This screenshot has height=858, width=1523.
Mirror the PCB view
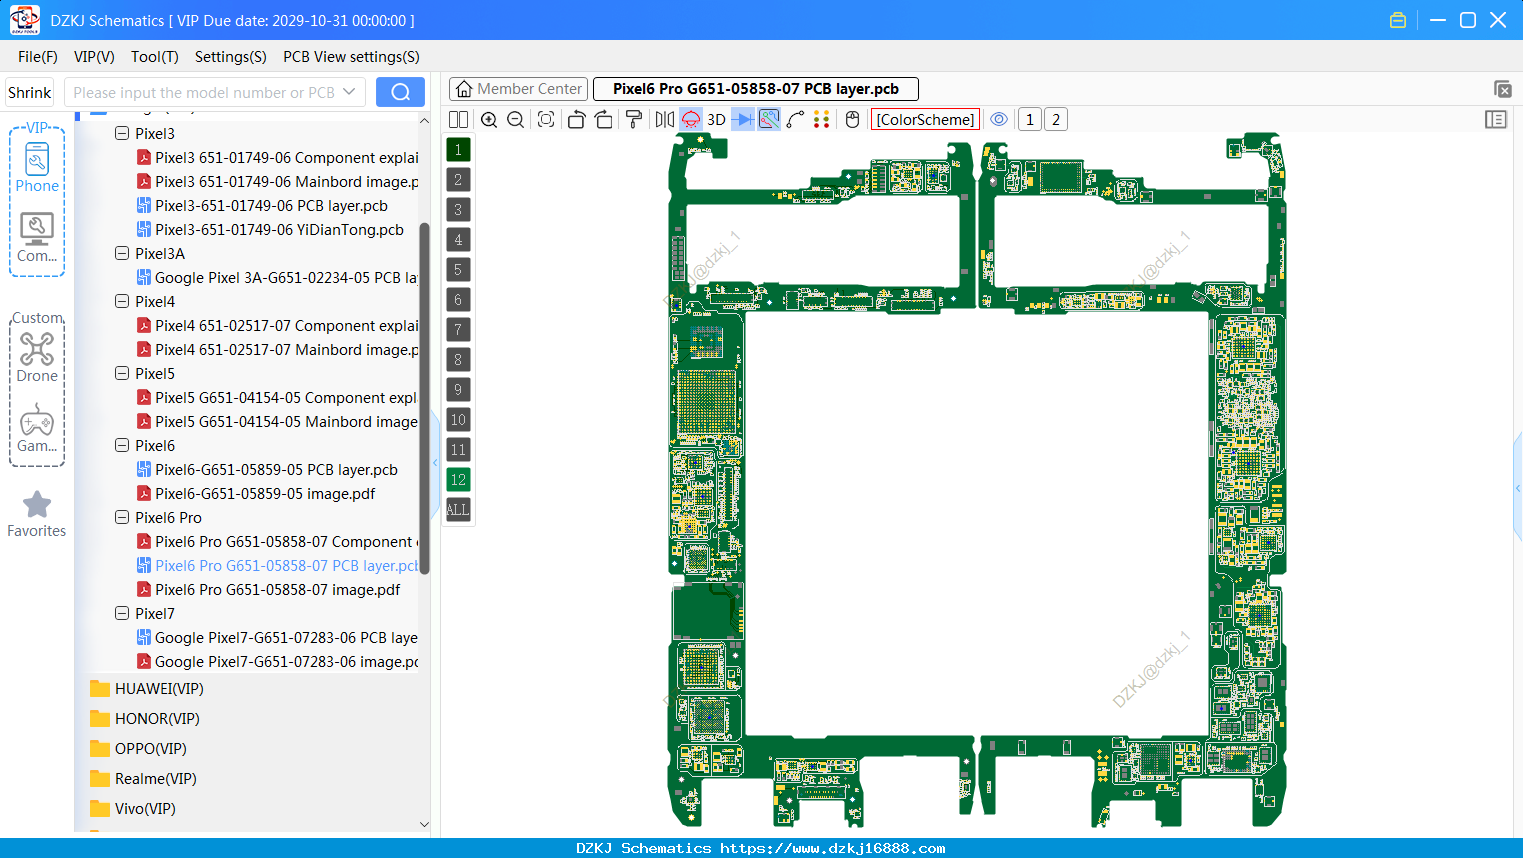[664, 119]
